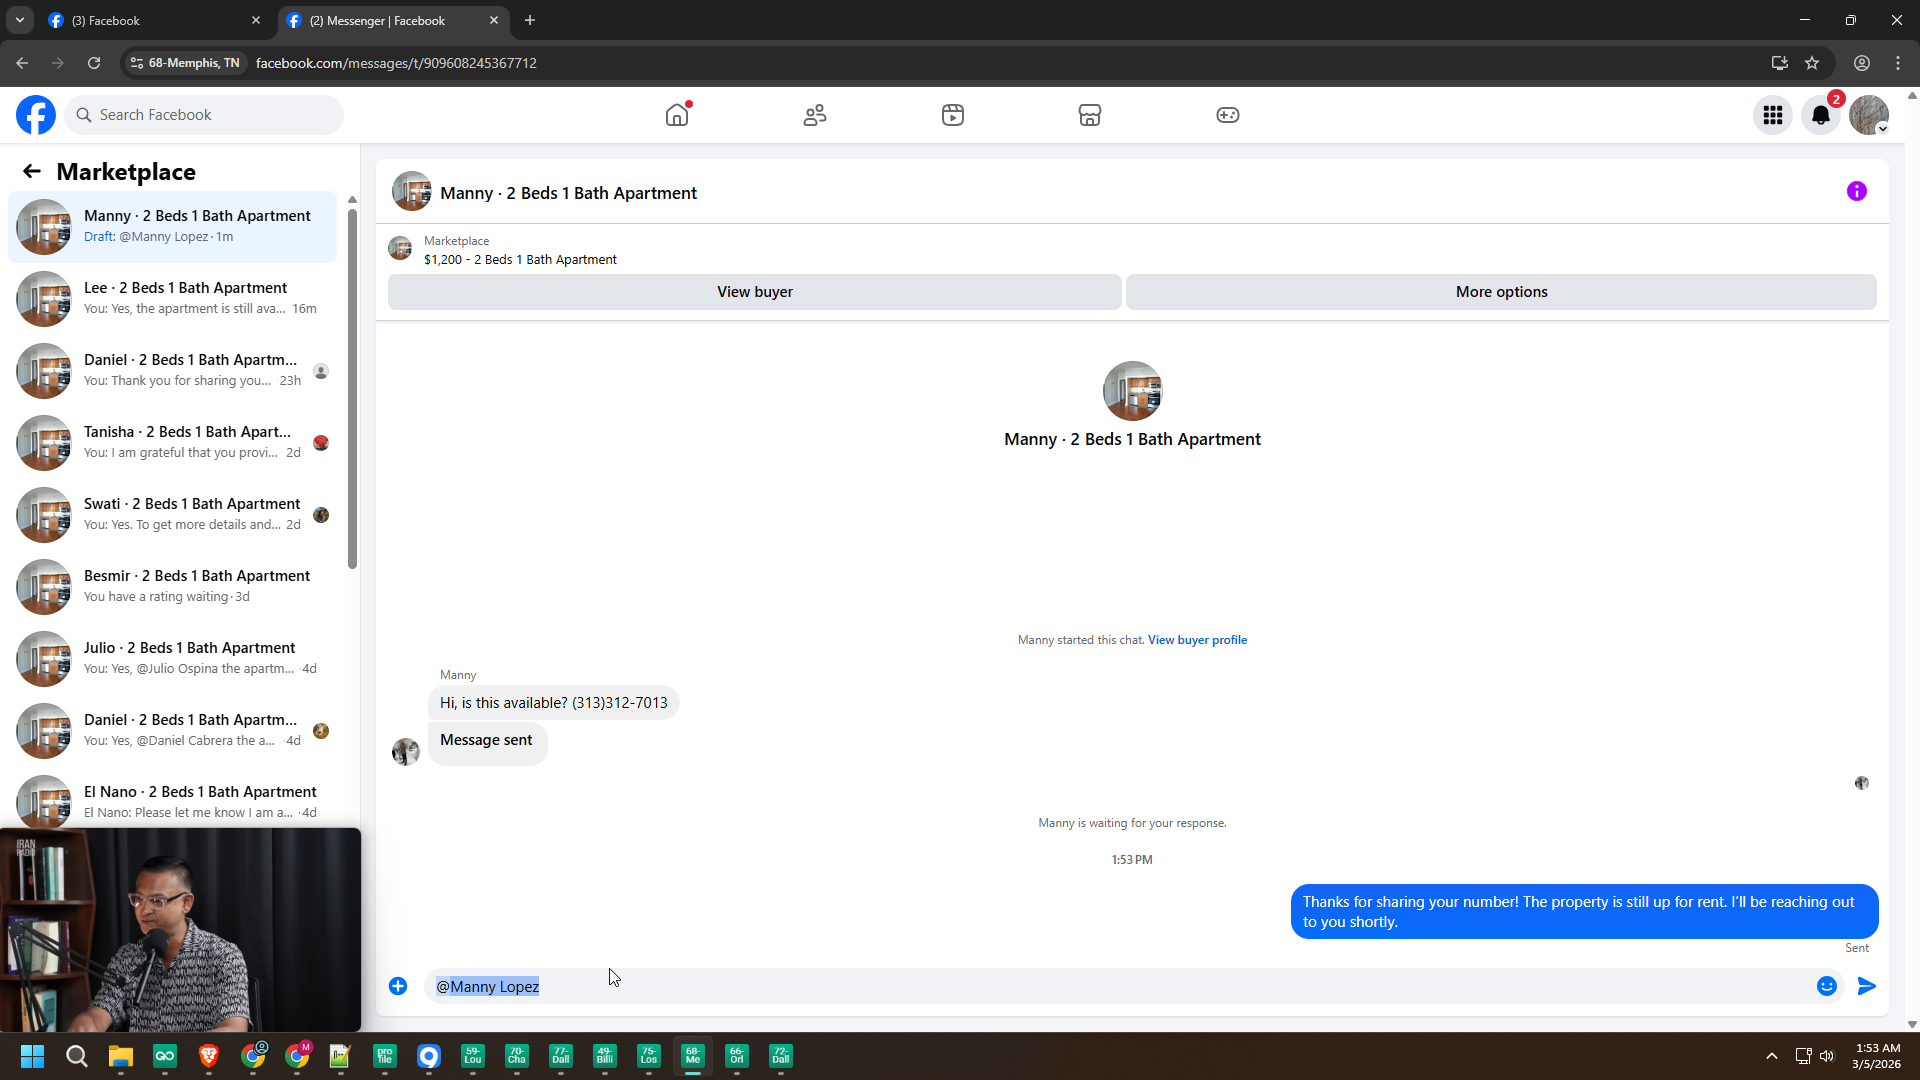Image resolution: width=1920 pixels, height=1080 pixels.
Task: Open the volume control in system tray
Action: (x=1827, y=1056)
